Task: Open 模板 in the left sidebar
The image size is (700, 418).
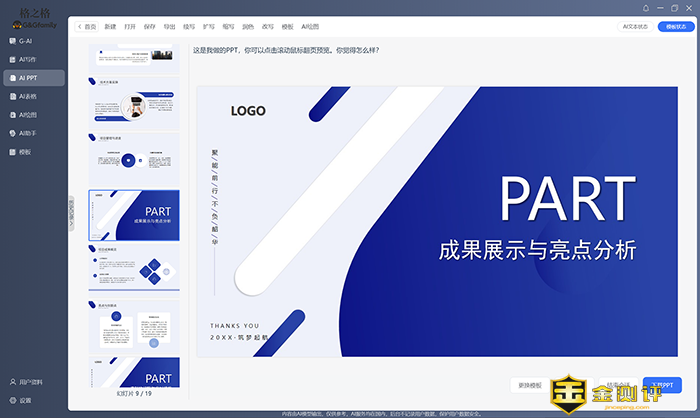Action: tap(25, 152)
